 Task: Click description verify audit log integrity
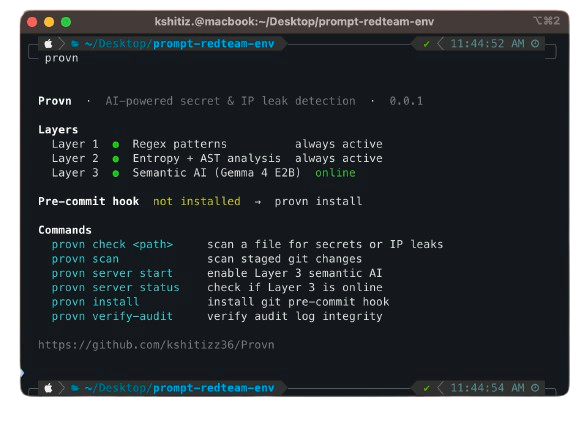tap(295, 316)
